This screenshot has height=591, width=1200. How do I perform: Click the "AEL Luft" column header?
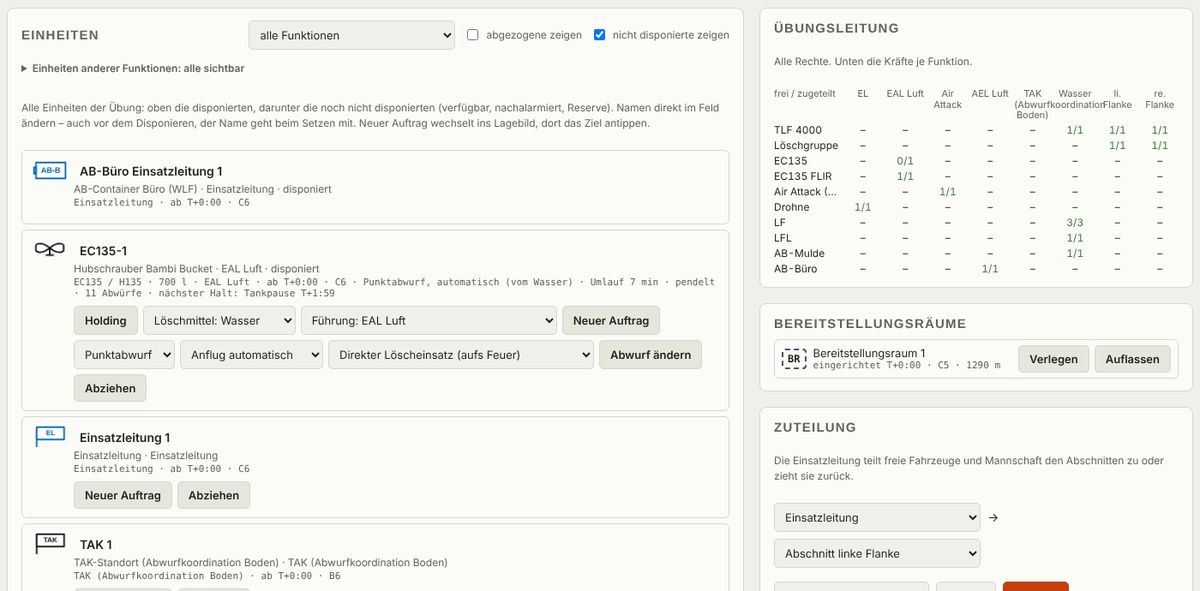click(x=990, y=93)
